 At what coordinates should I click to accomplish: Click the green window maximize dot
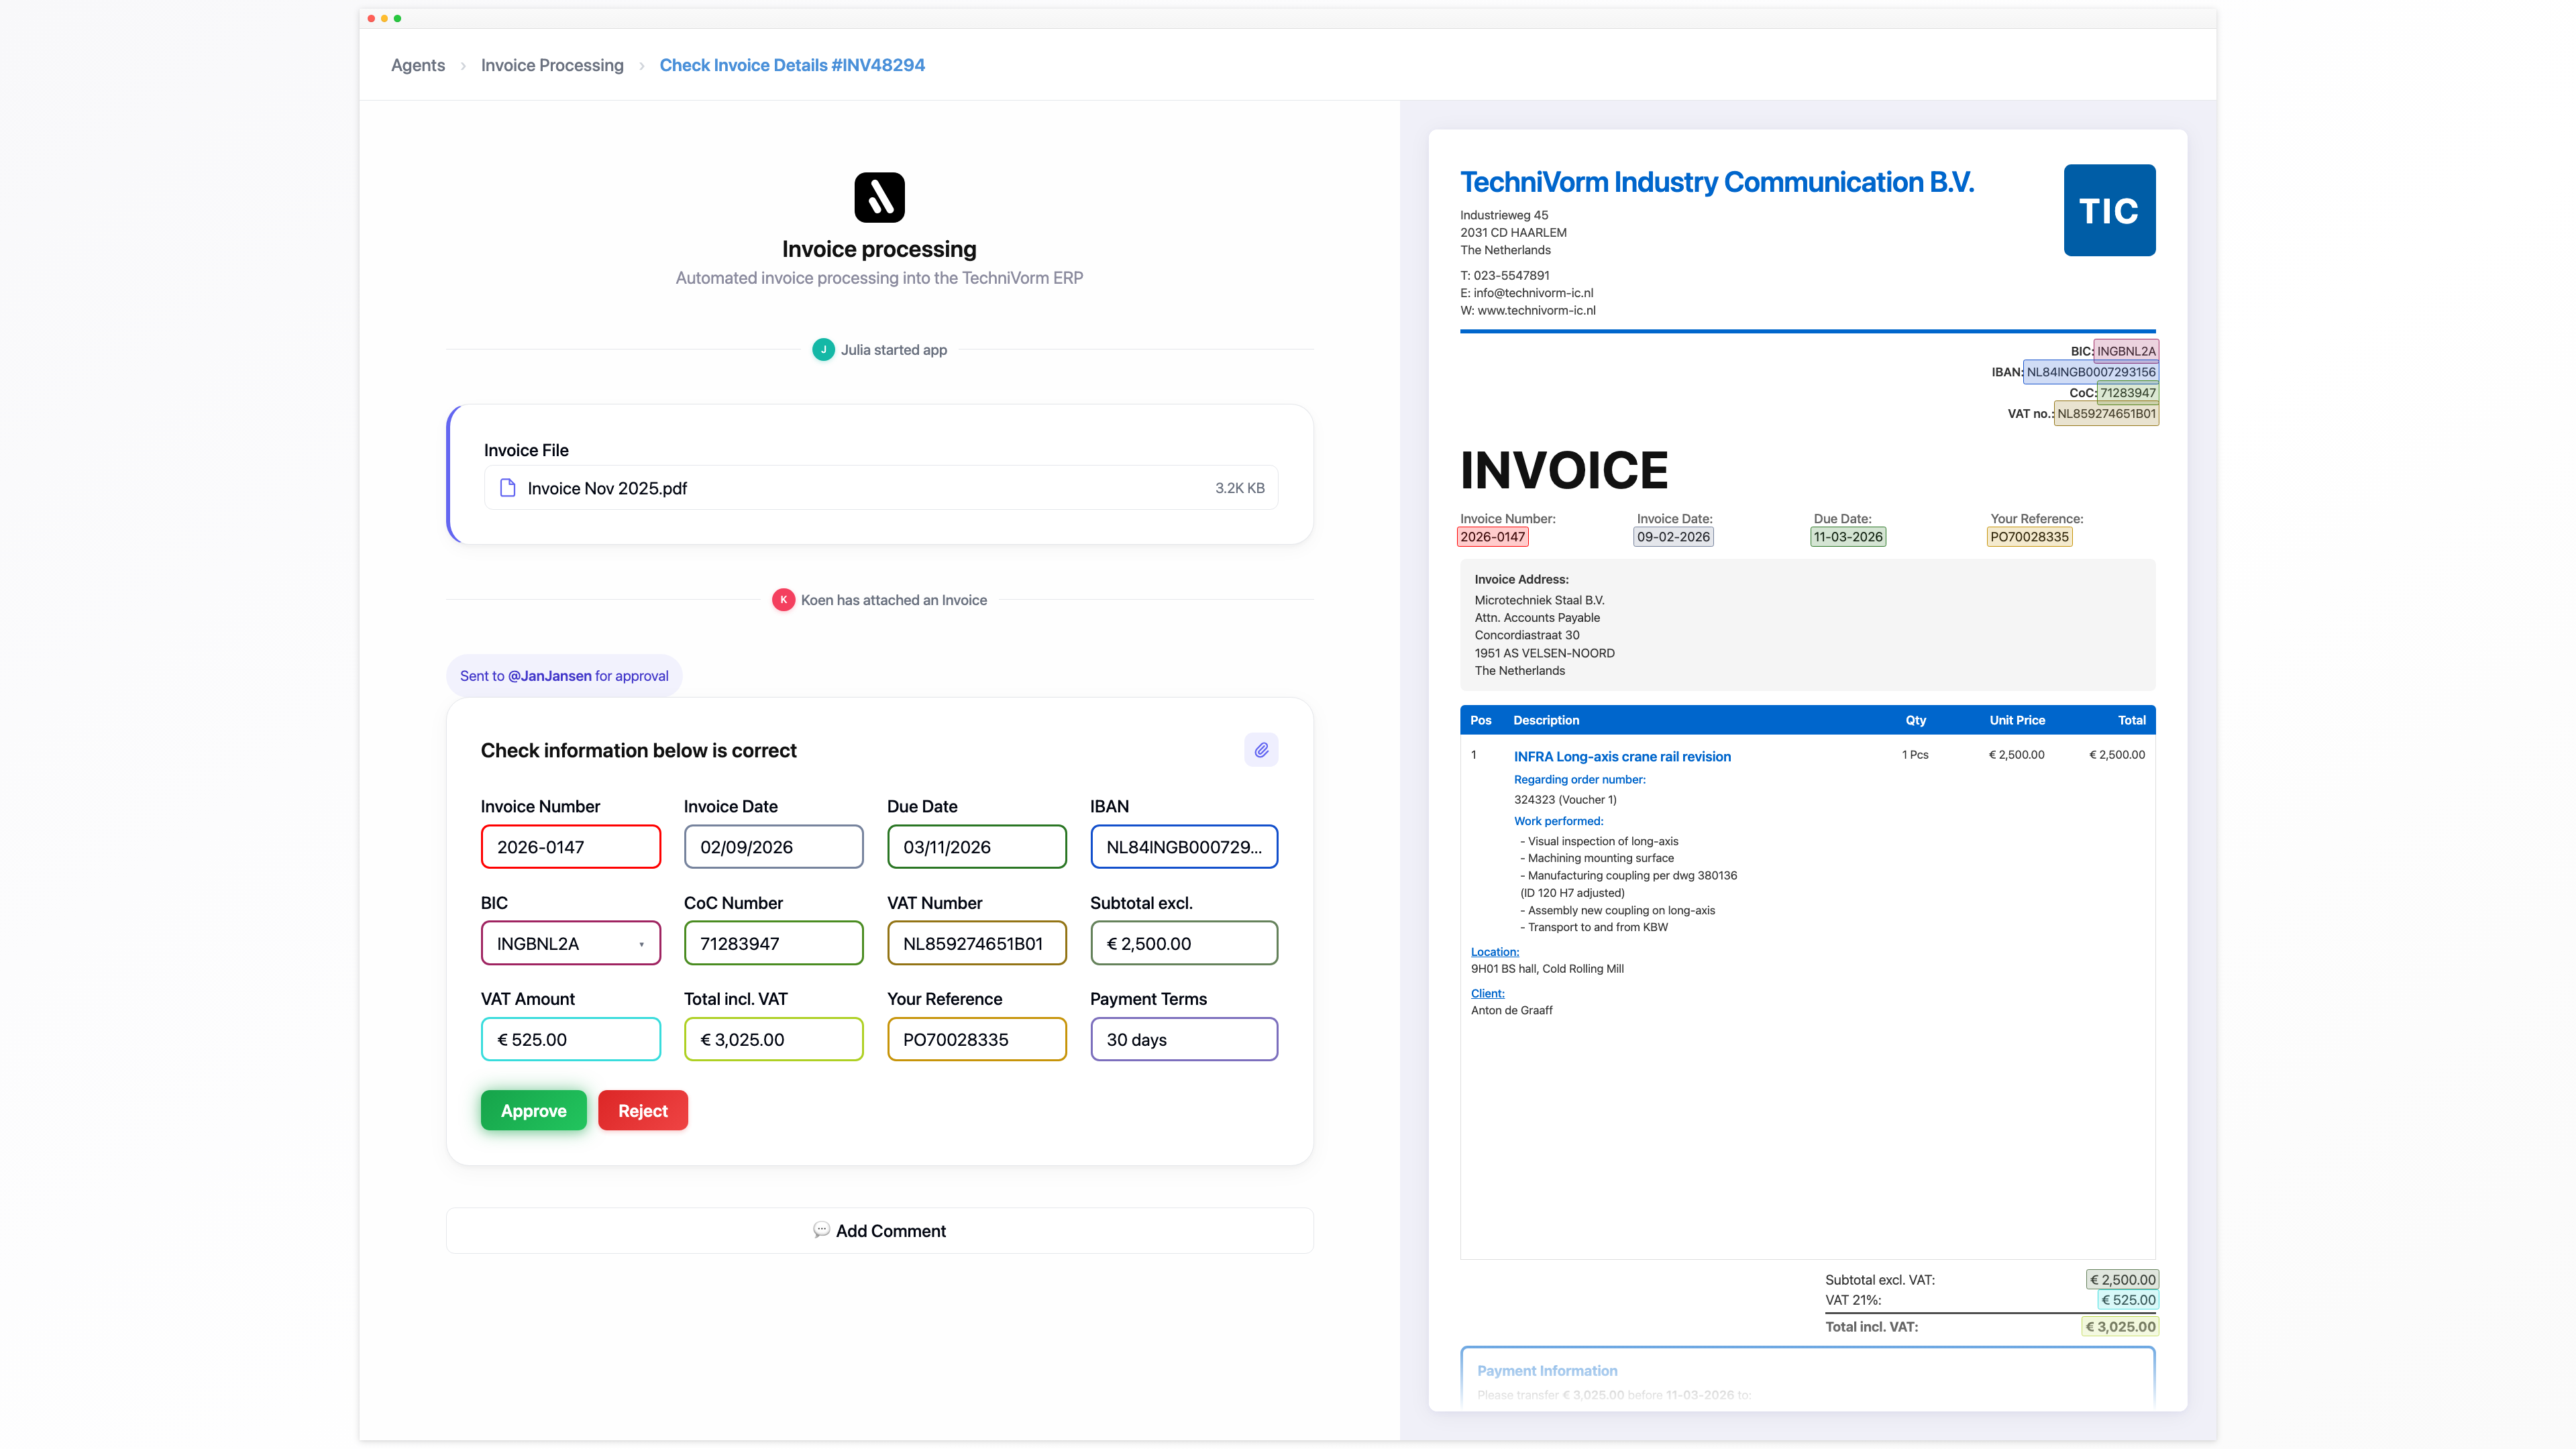pyautogui.click(x=398, y=18)
